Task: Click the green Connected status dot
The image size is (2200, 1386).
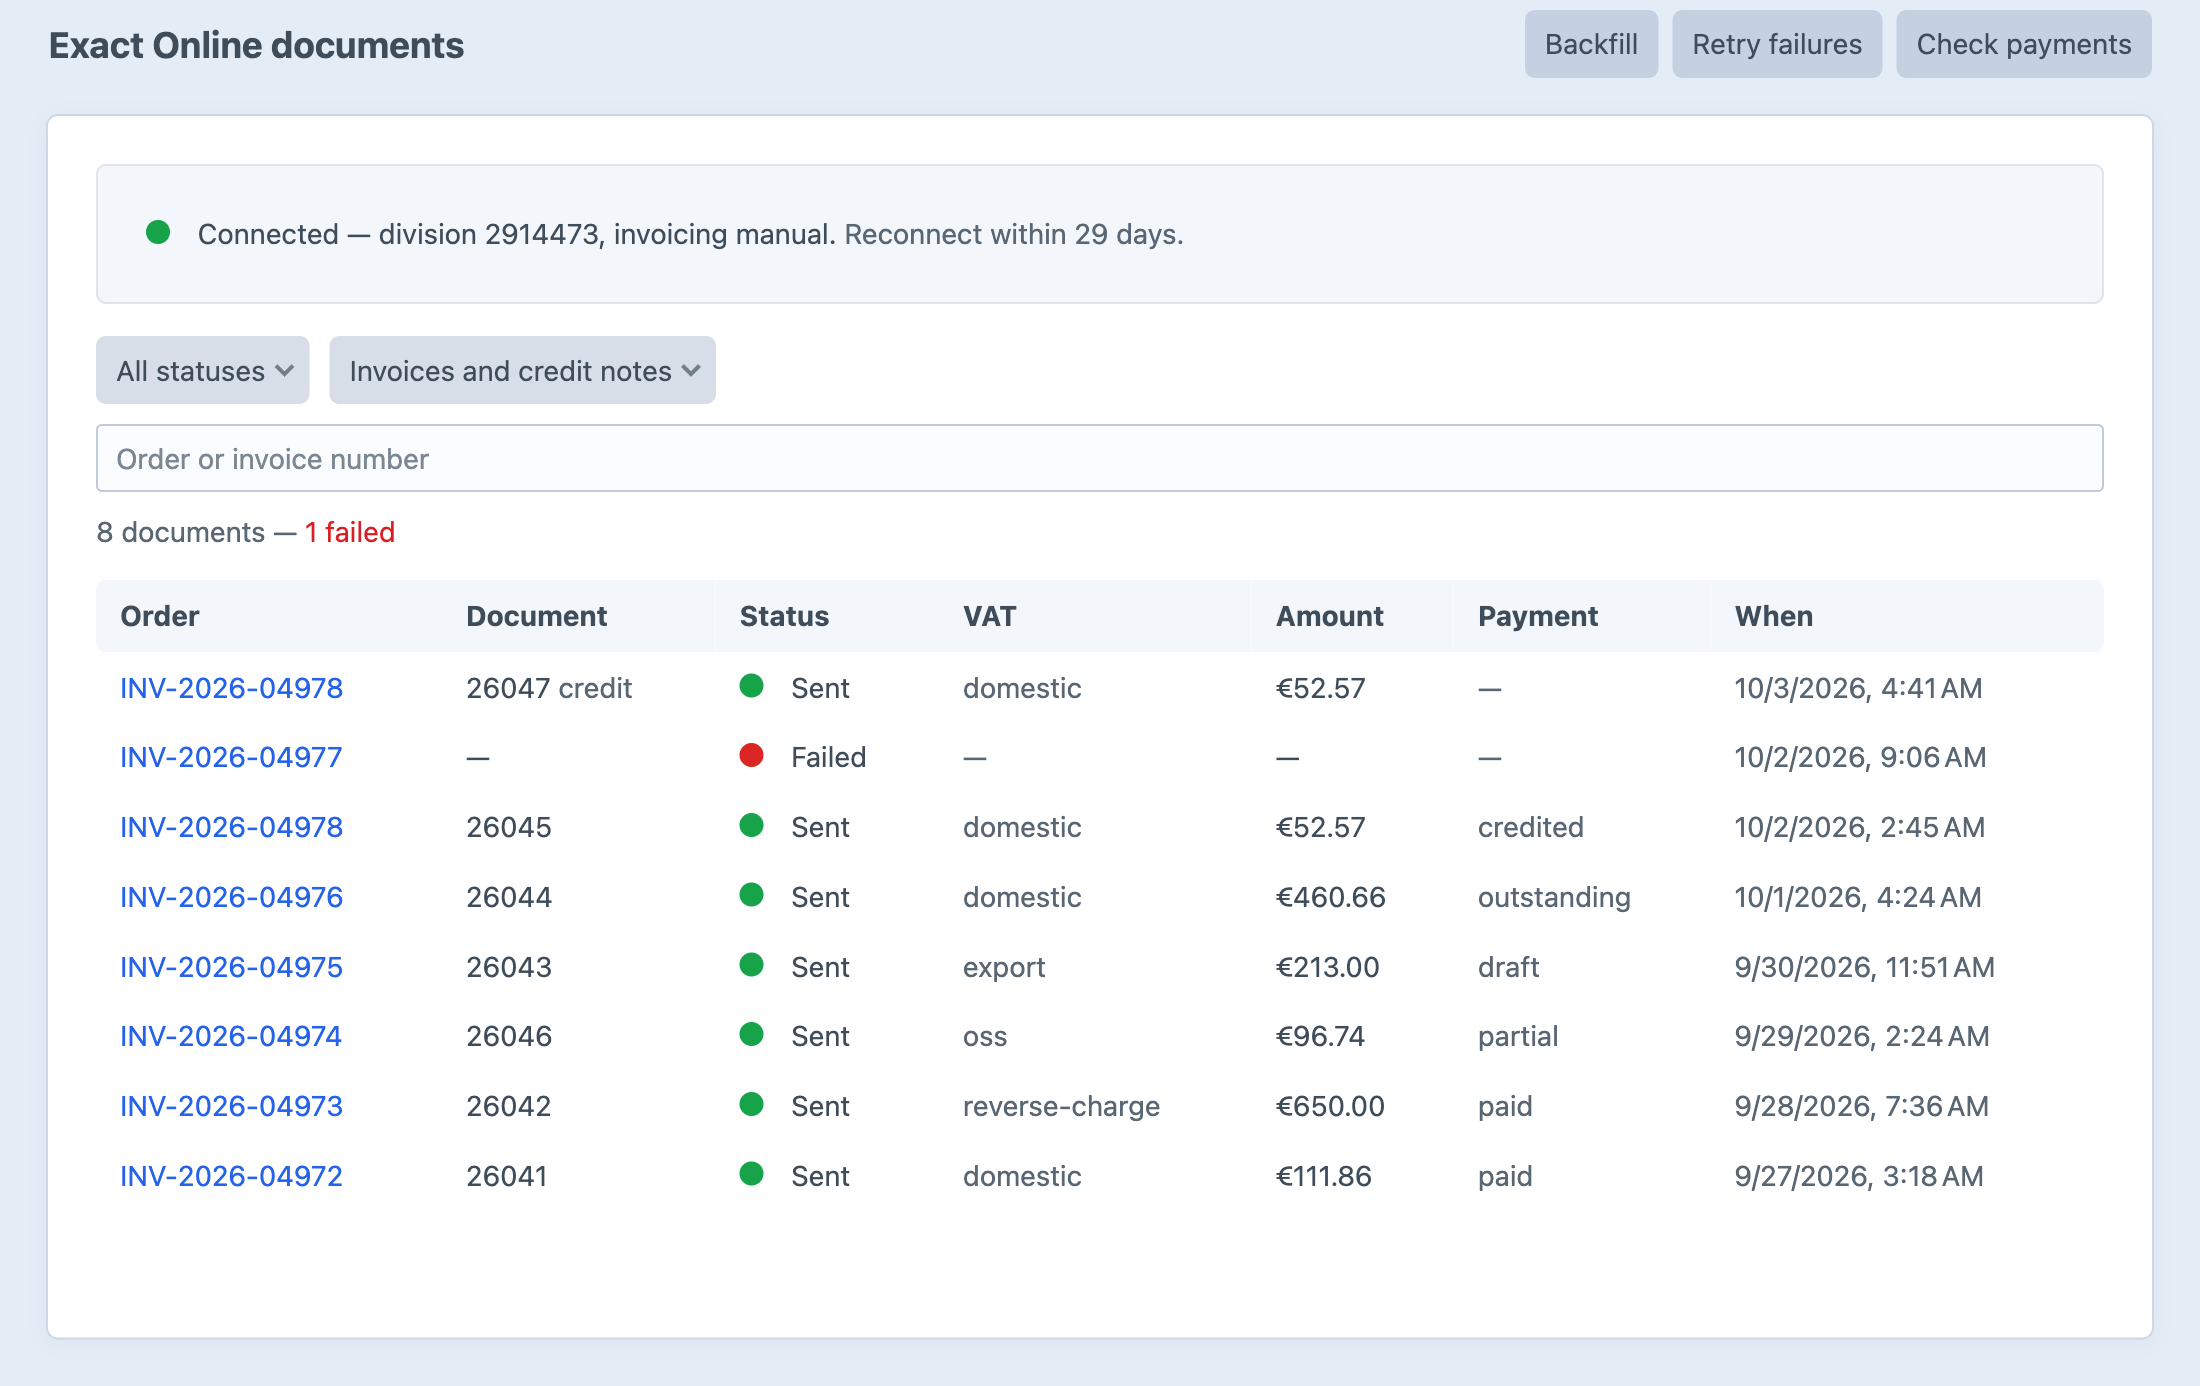Action: 158,233
